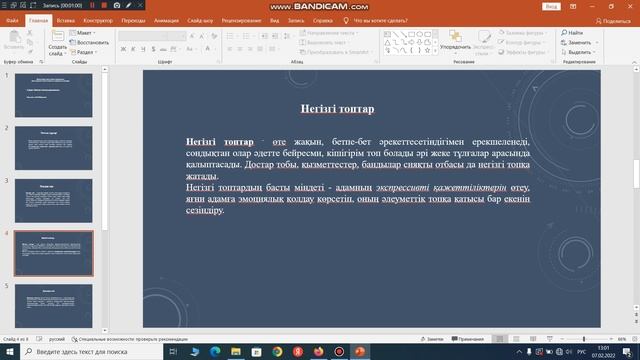Select the rectangle shape in shapes gallery

click(x=411, y=34)
